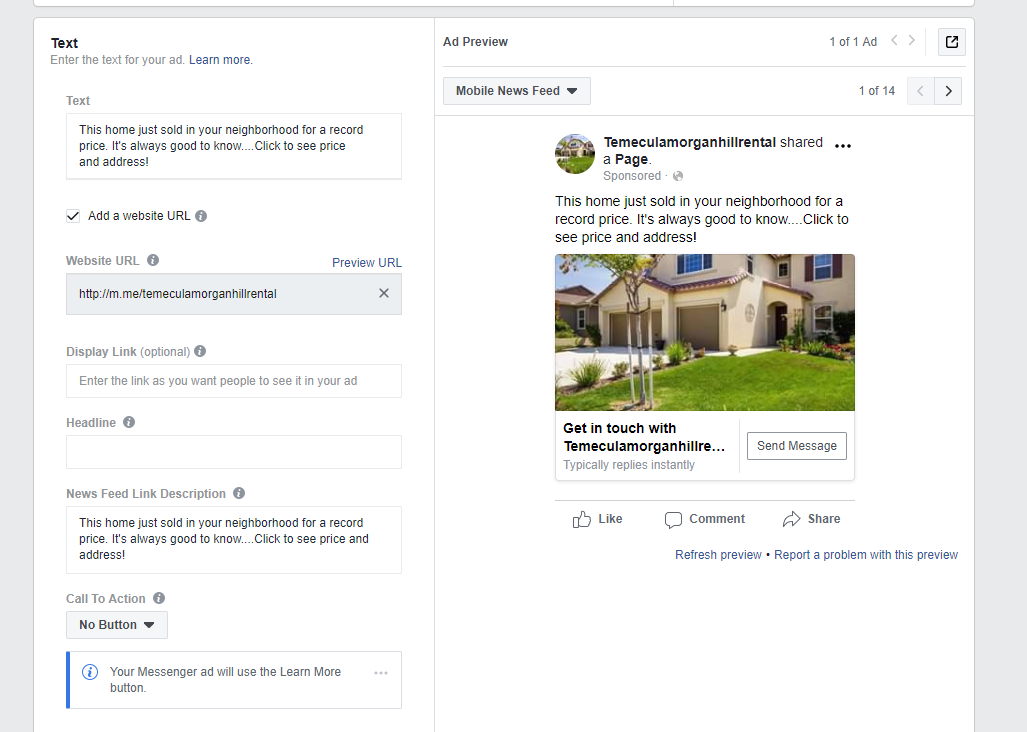This screenshot has width=1027, height=732.
Task: Uncheck the Add a website URL checkbox
Action: click(x=73, y=216)
